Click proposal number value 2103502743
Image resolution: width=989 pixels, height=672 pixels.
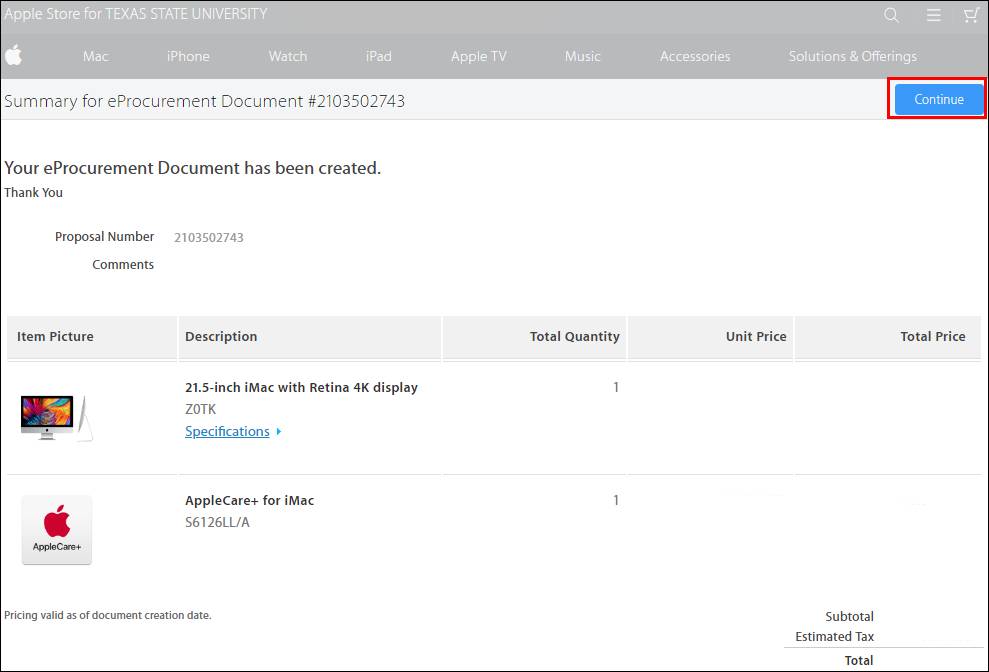pos(209,237)
